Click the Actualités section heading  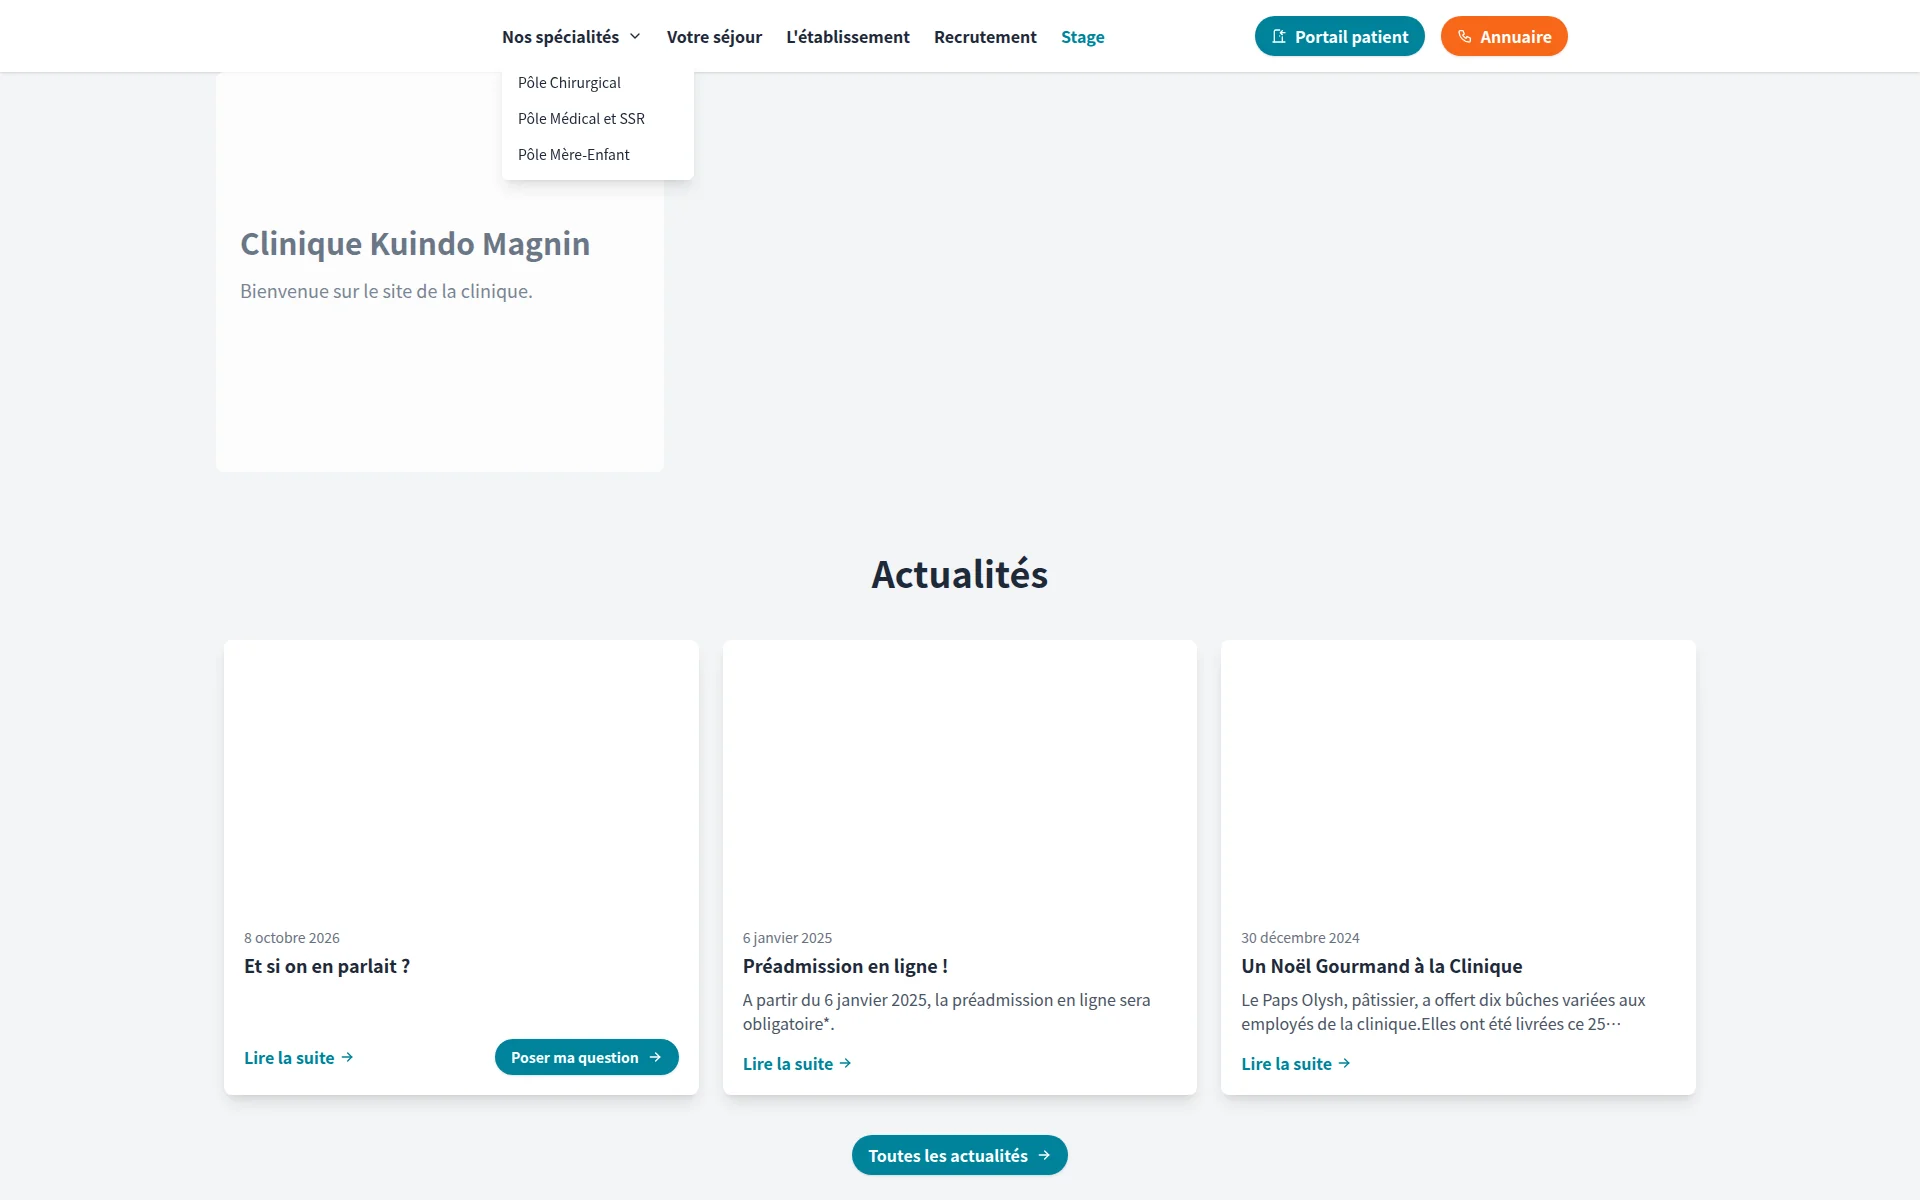click(x=959, y=574)
